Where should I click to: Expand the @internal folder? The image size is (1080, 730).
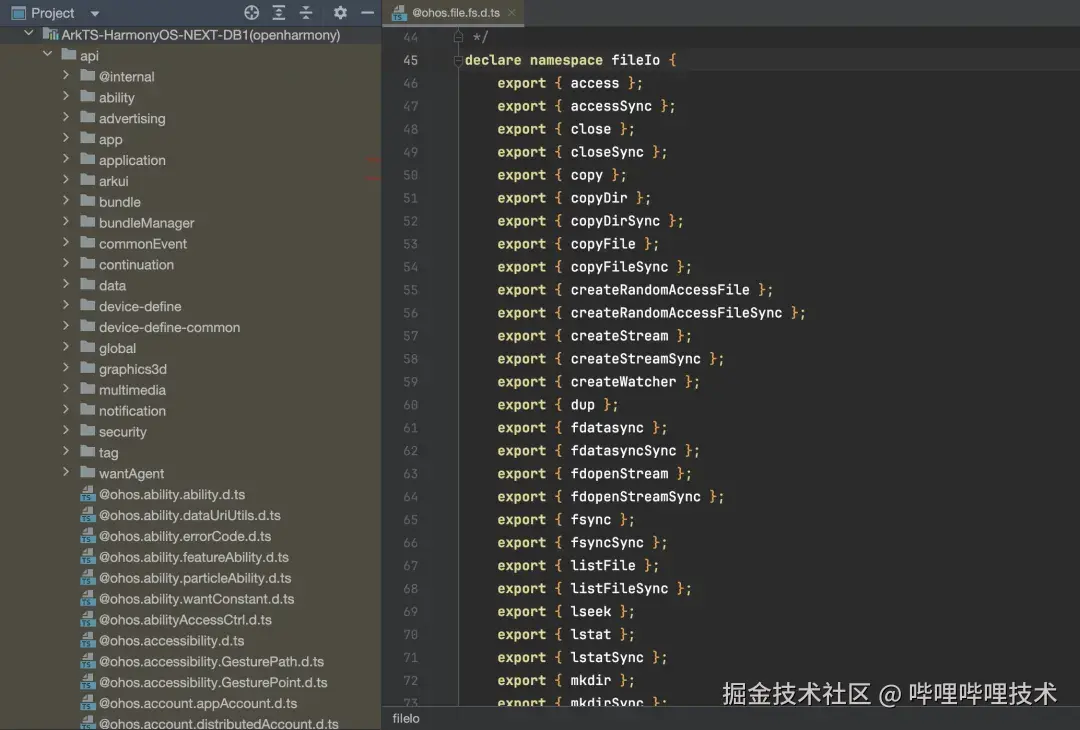pos(66,75)
